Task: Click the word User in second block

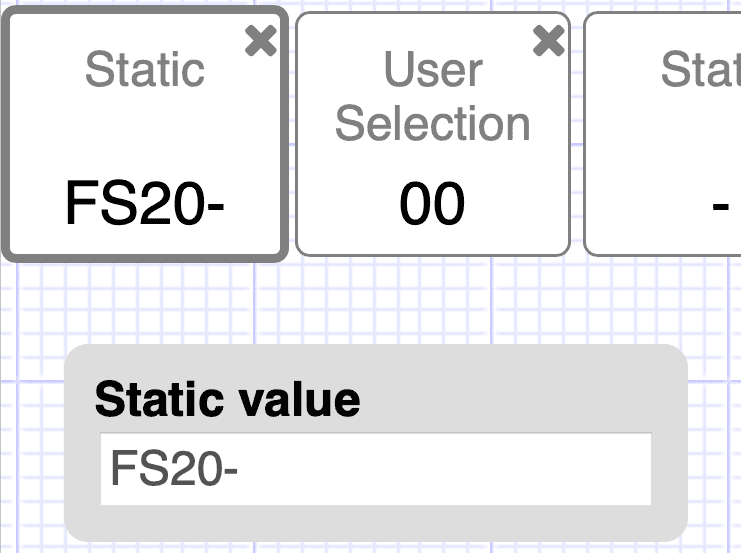Action: (x=433, y=70)
